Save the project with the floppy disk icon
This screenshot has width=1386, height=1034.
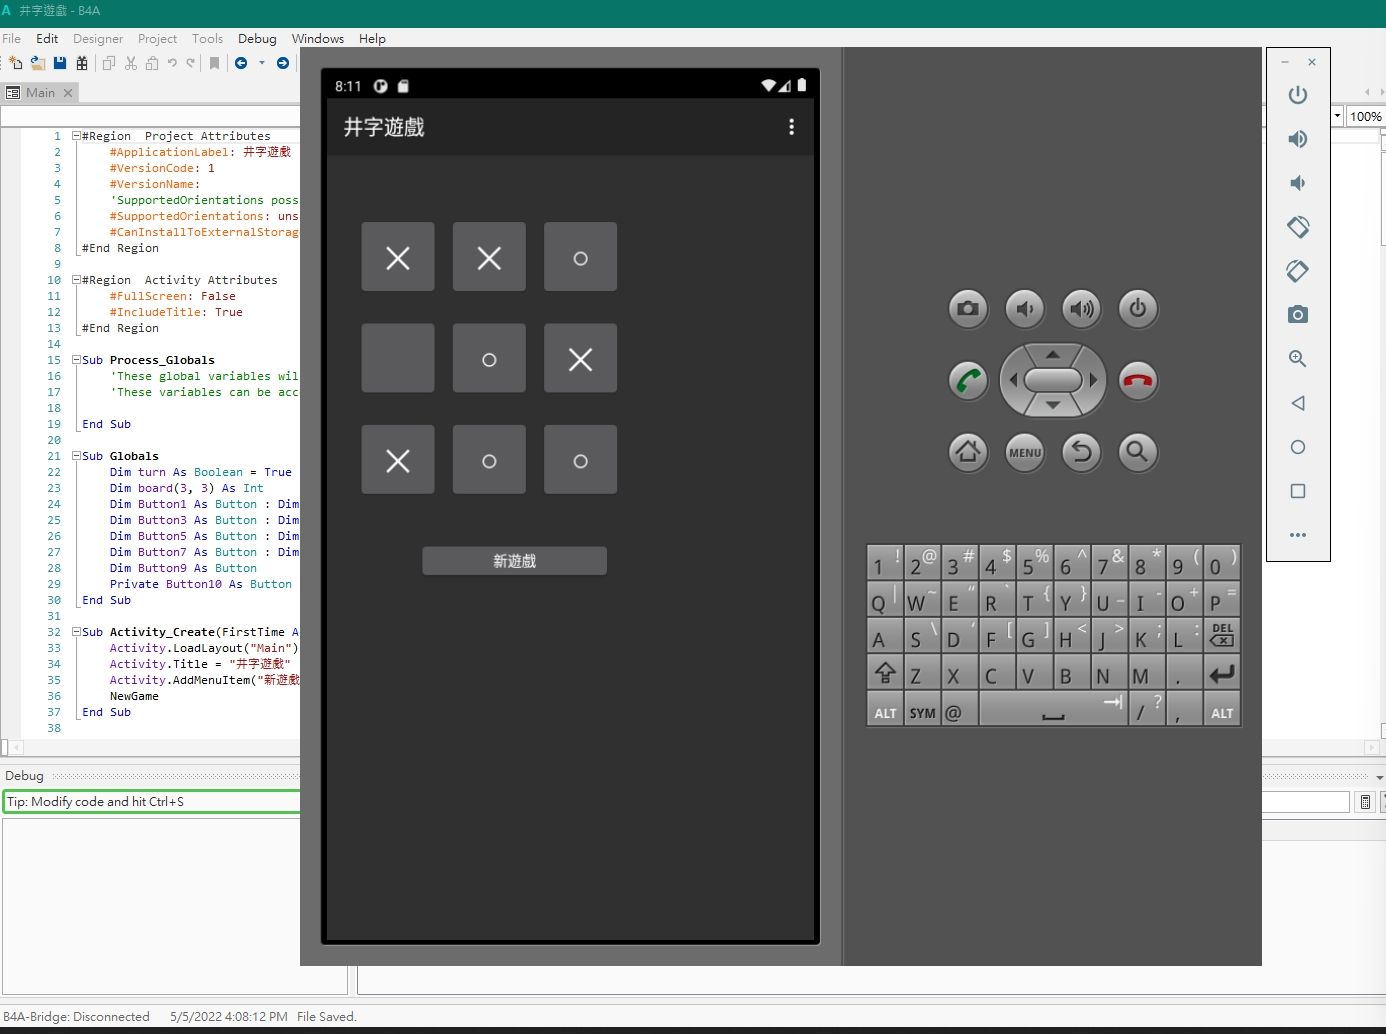60,63
